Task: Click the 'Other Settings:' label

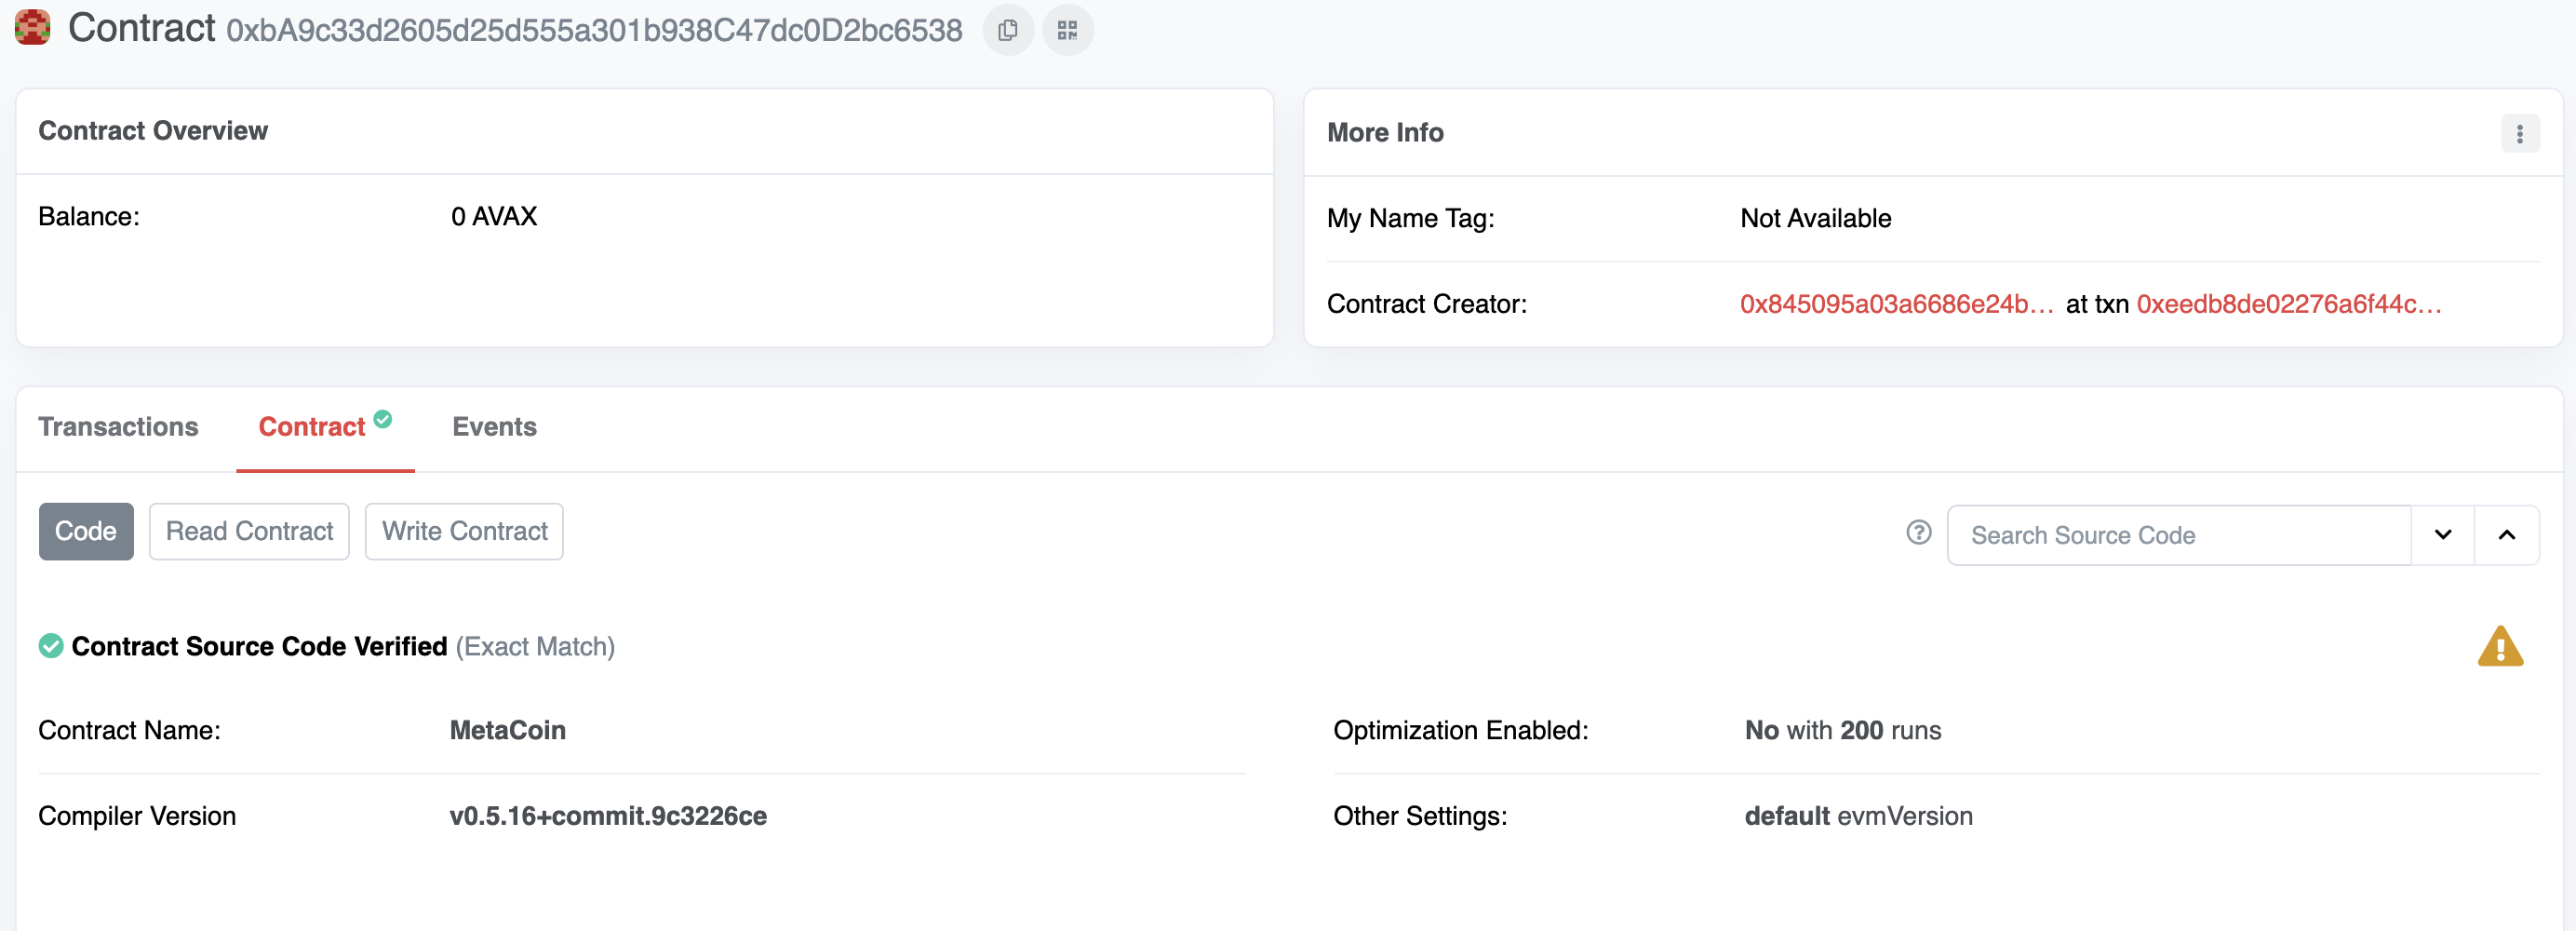Action: pos(1420,816)
